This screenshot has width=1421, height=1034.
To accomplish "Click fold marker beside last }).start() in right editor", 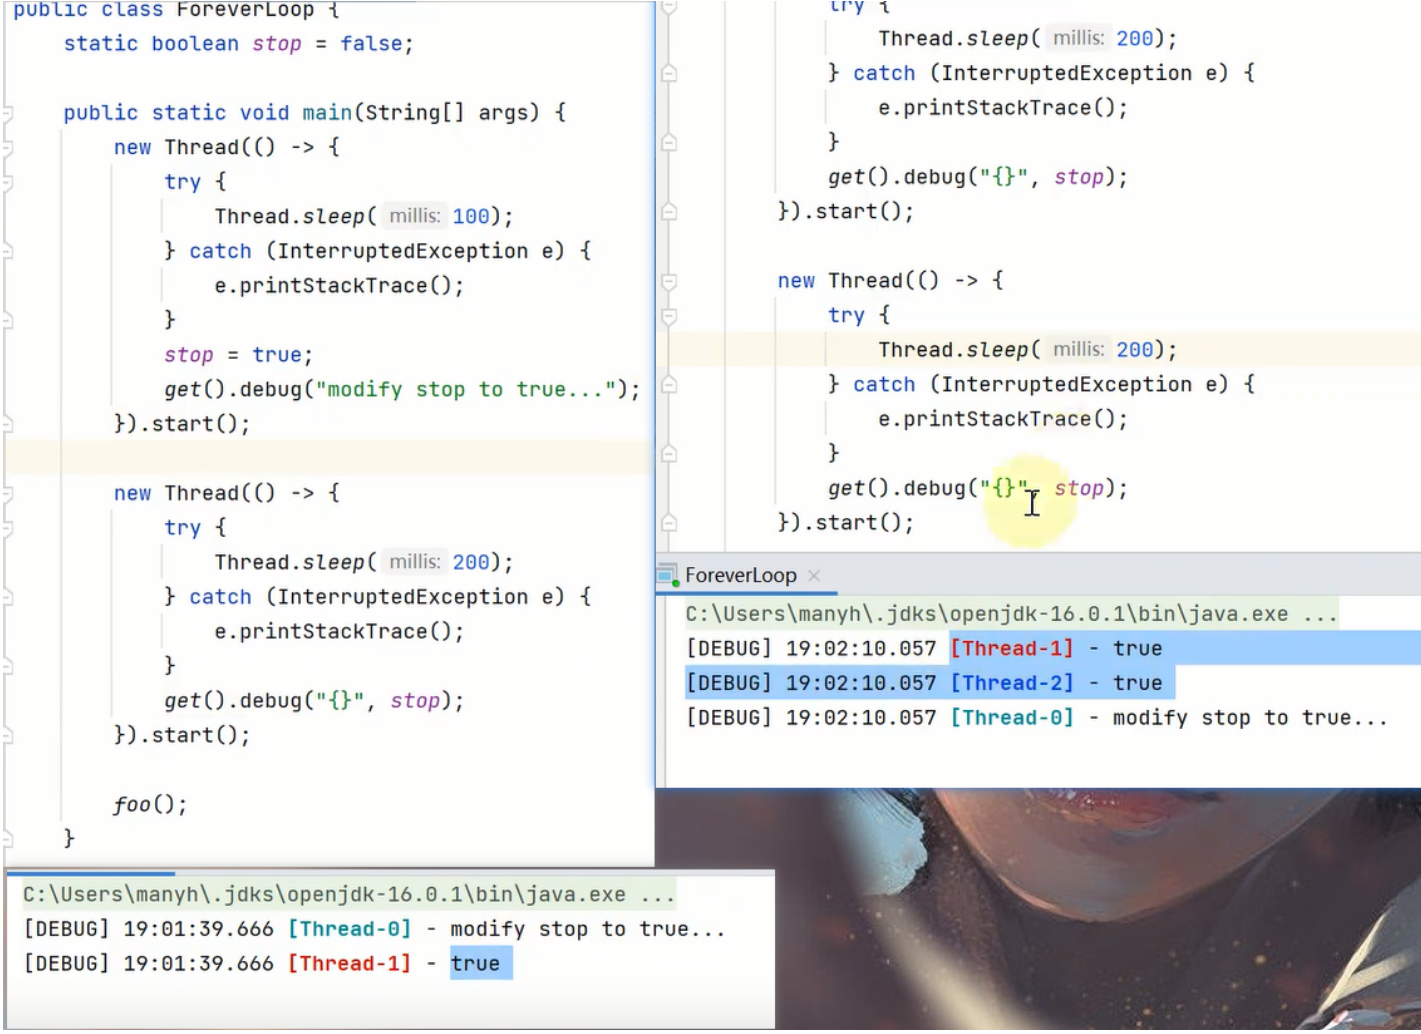I will 669,523.
